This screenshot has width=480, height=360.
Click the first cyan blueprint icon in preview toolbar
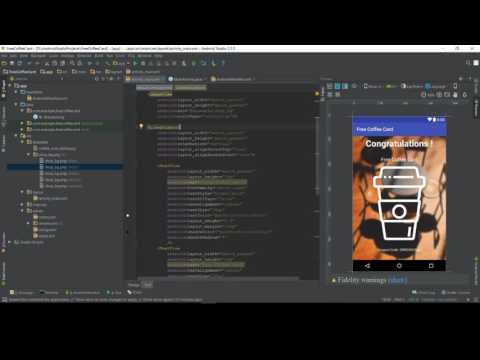[337, 86]
